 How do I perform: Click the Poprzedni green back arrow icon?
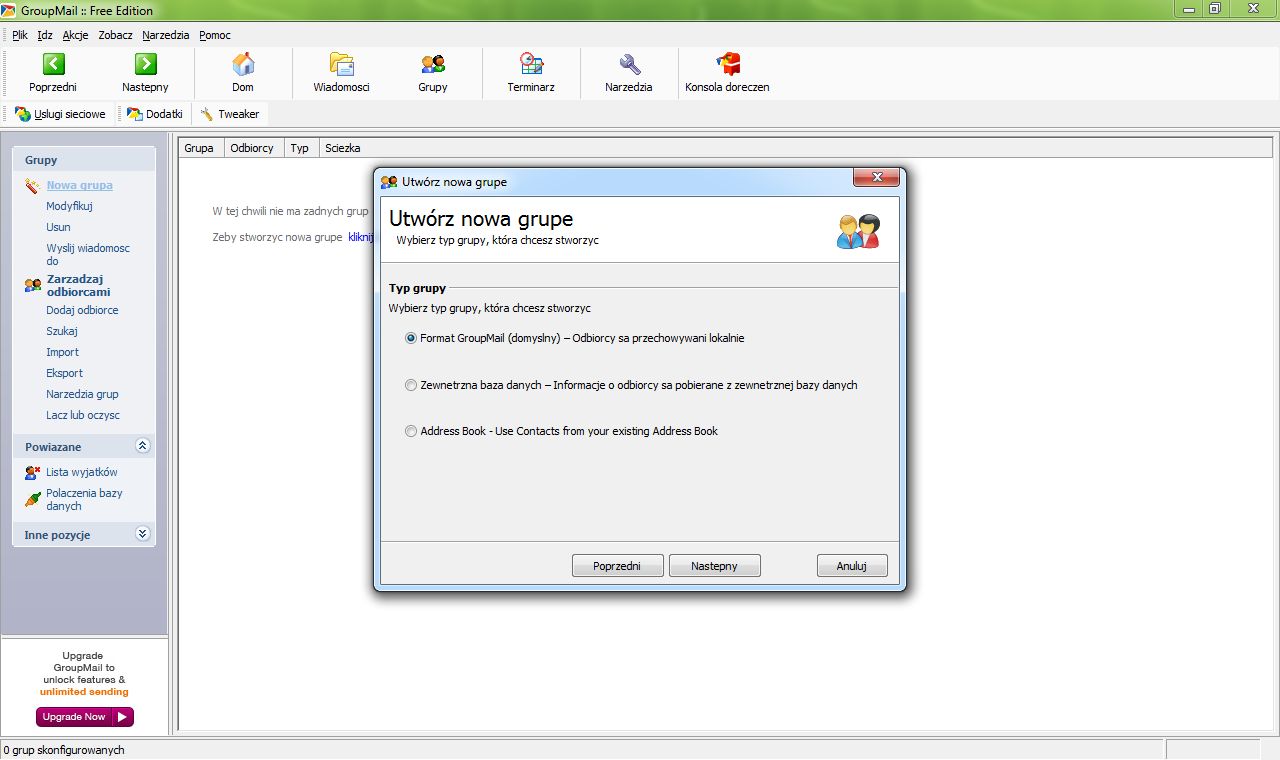tap(53, 64)
